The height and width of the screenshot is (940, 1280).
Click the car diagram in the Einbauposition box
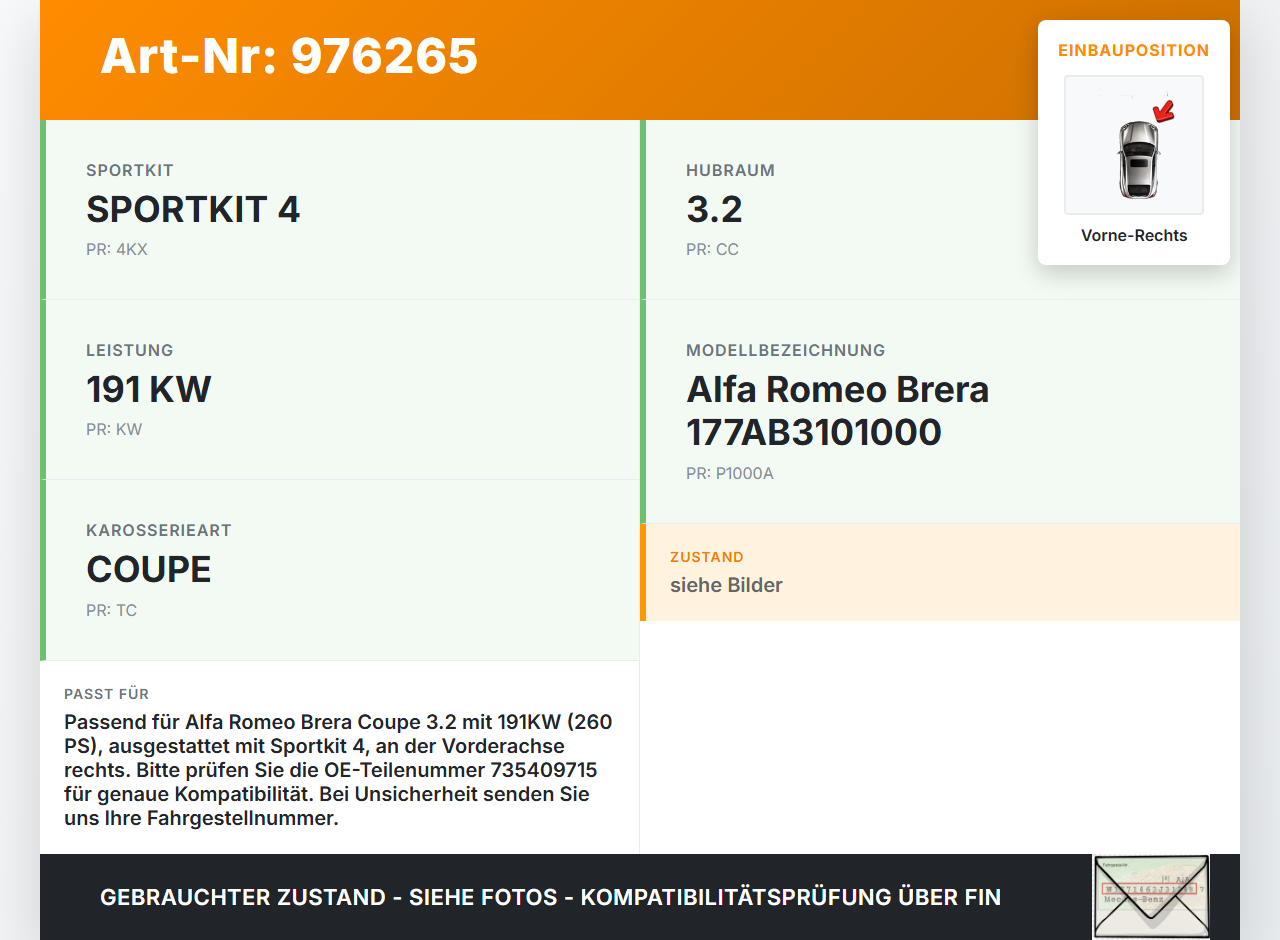(x=1133, y=145)
